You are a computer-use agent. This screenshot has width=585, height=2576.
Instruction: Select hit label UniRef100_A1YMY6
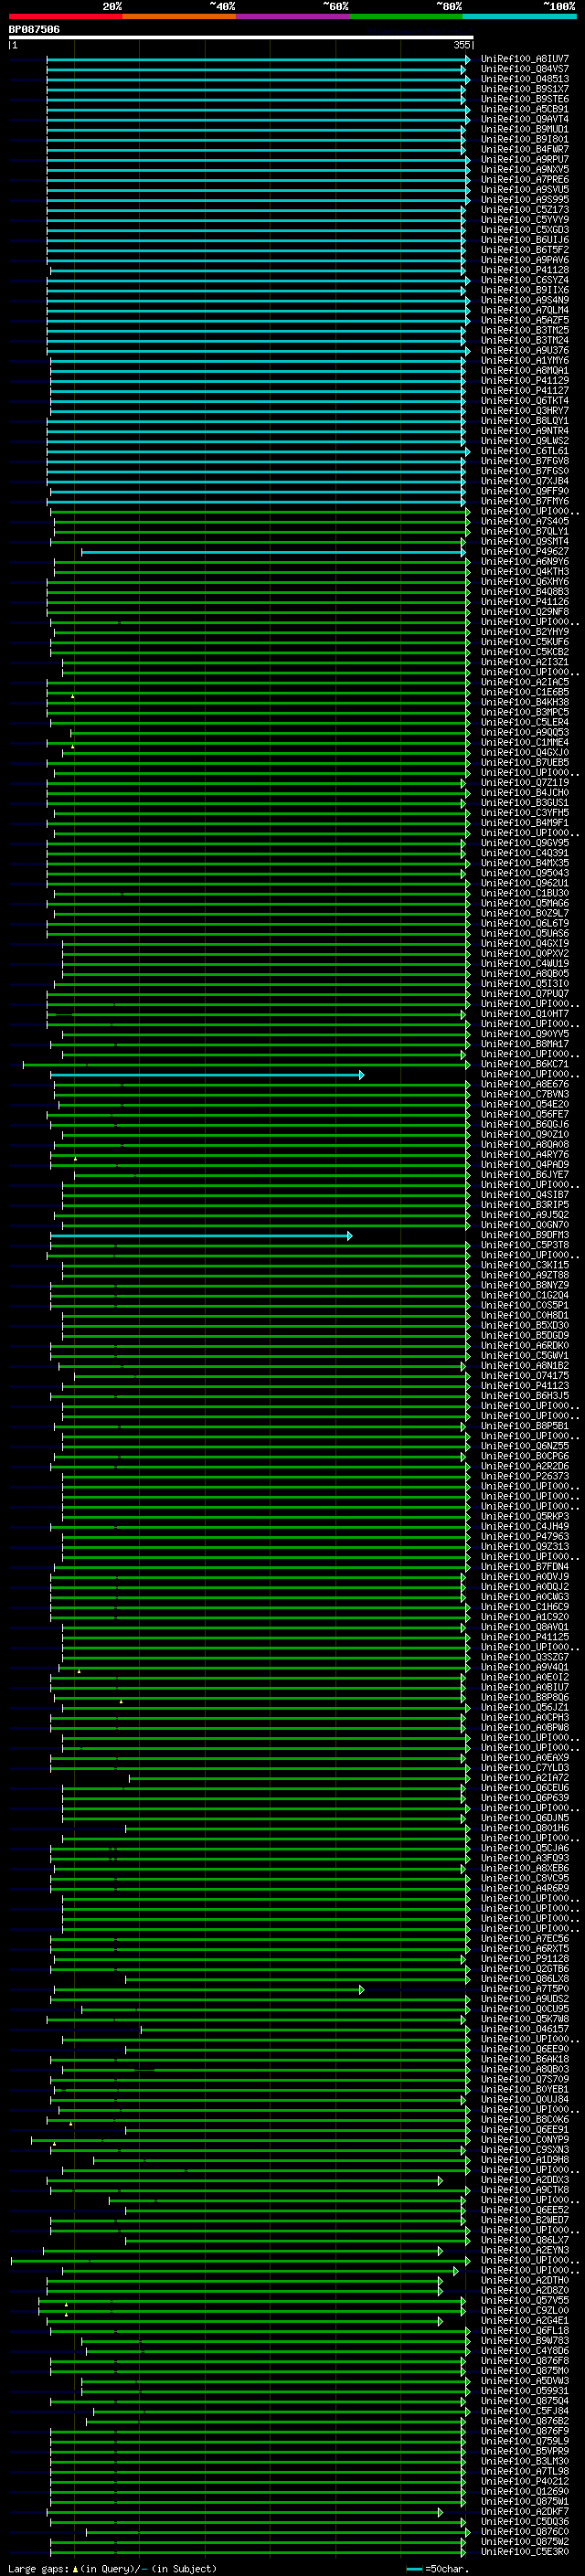[x=525, y=360]
